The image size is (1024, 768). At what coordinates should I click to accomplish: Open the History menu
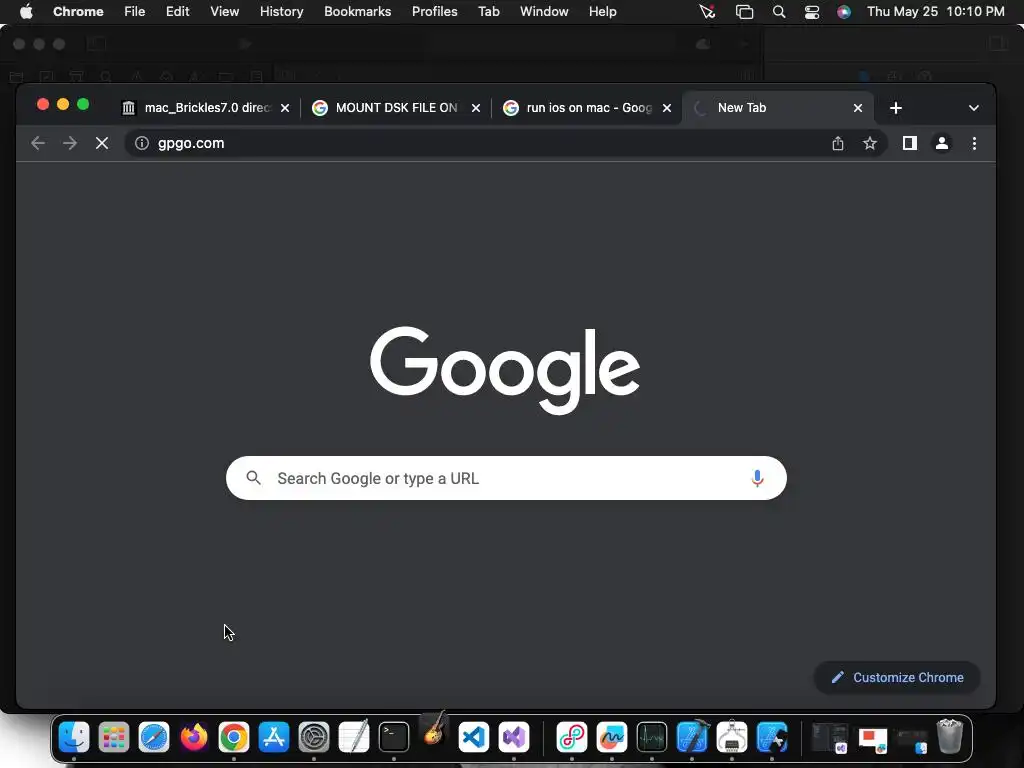pyautogui.click(x=281, y=11)
